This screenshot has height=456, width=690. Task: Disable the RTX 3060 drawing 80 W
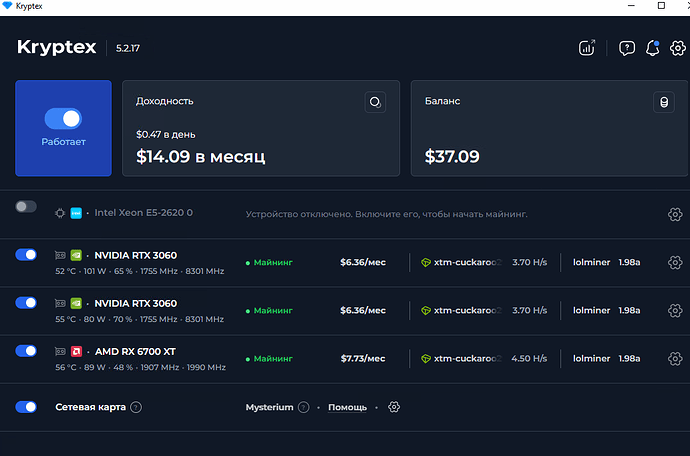point(26,302)
